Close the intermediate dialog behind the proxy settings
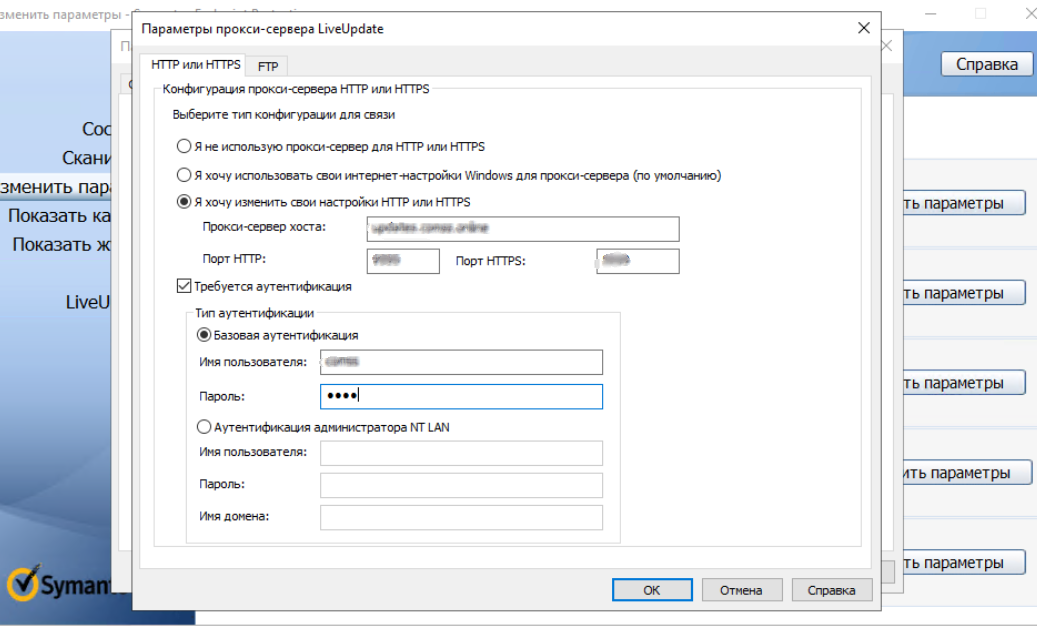Image resolution: width=1037 pixels, height=638 pixels. point(887,46)
